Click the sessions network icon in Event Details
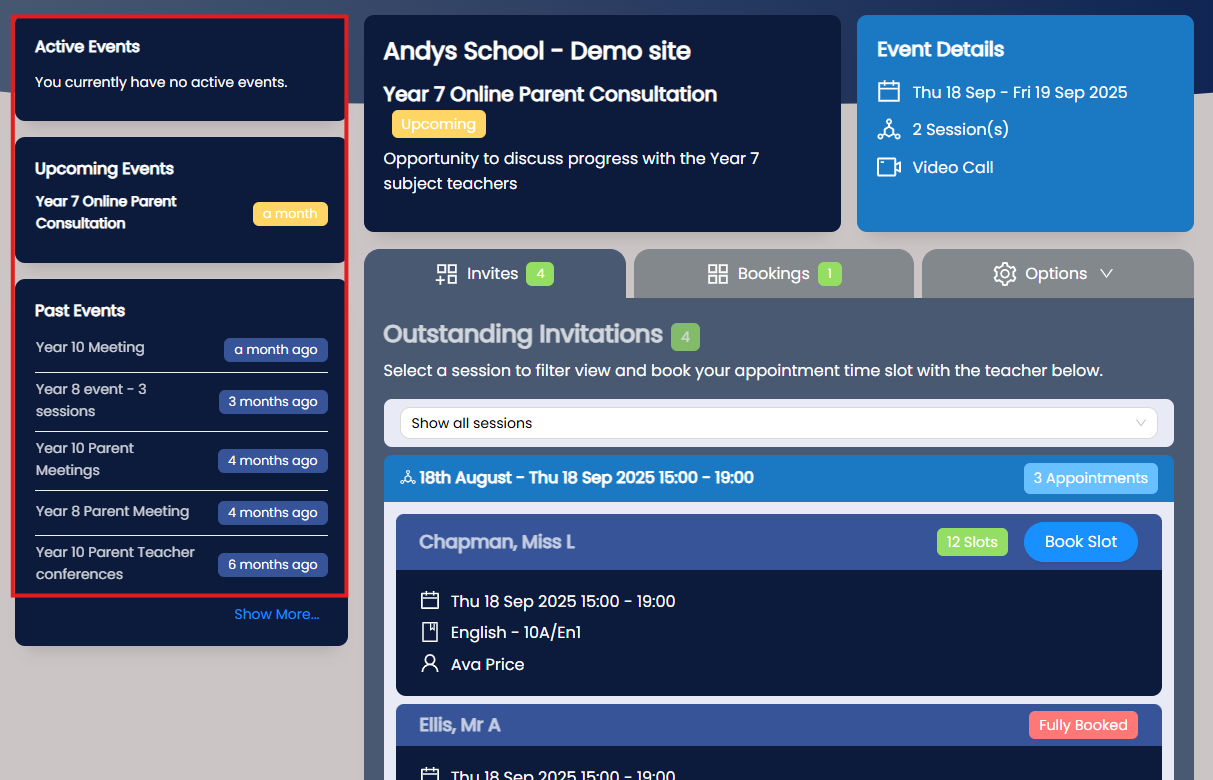 pyautogui.click(x=889, y=129)
